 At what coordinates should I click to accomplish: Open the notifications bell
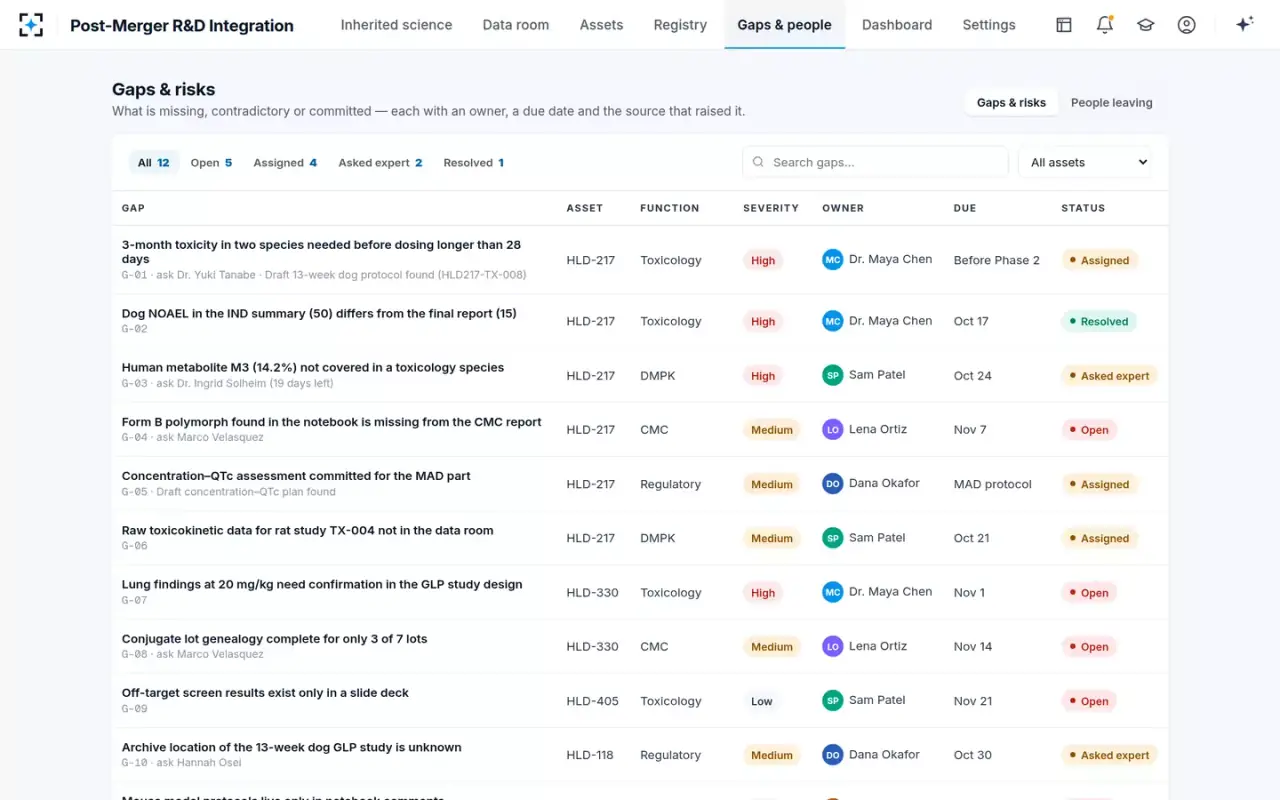pos(1105,25)
